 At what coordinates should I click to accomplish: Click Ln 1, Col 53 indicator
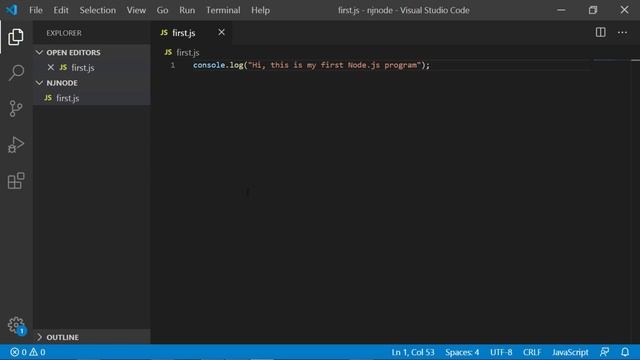413,352
